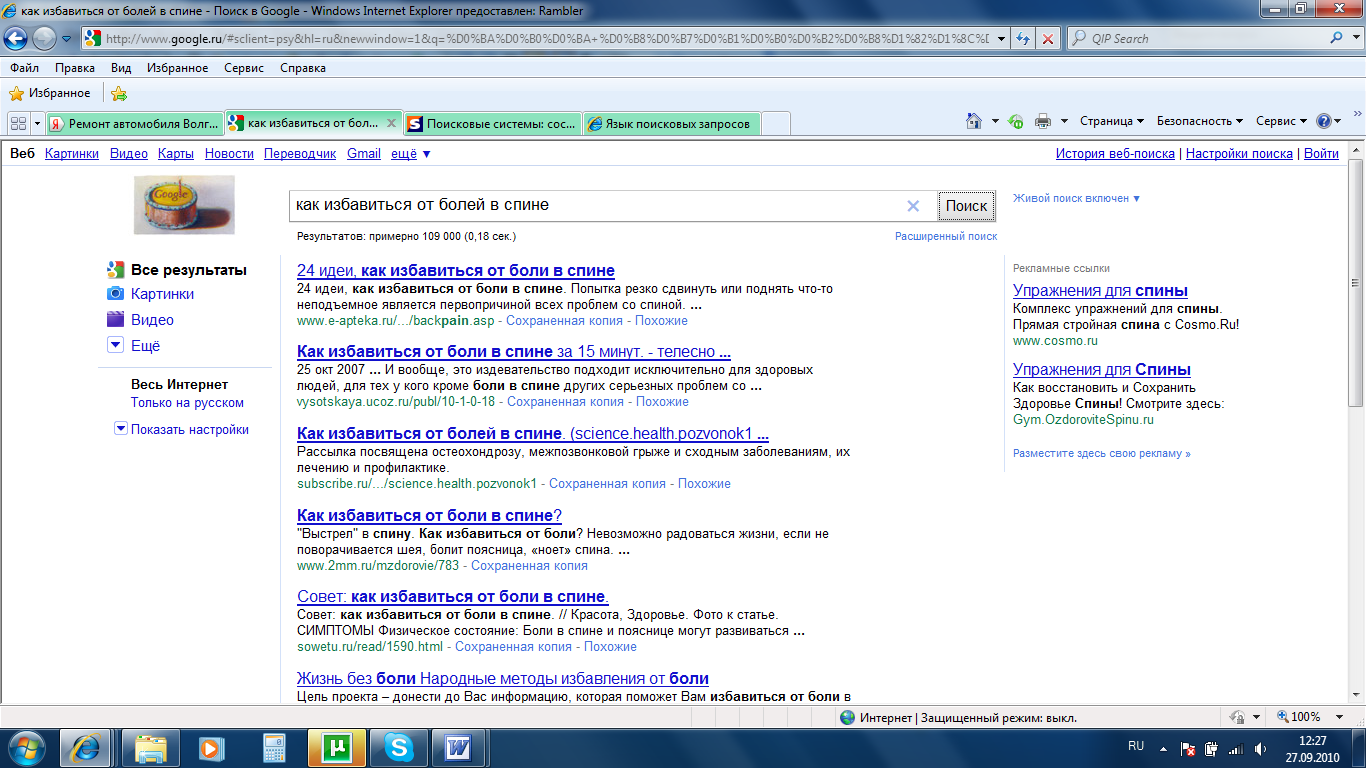Refresh the page via address bar icon
Image resolution: width=1366 pixels, height=768 pixels.
pyautogui.click(x=1023, y=39)
